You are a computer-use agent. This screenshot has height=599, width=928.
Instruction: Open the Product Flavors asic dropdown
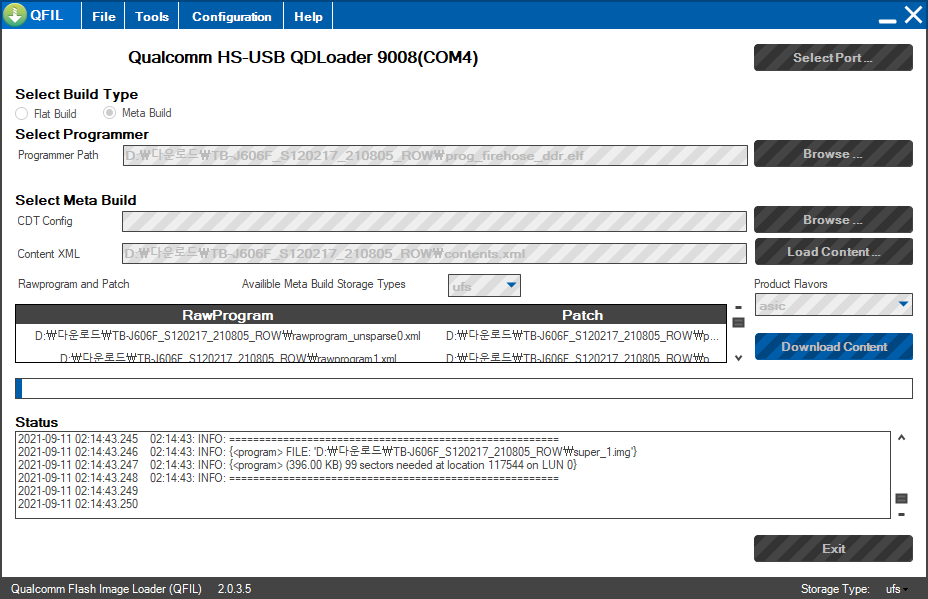pyautogui.click(x=833, y=305)
